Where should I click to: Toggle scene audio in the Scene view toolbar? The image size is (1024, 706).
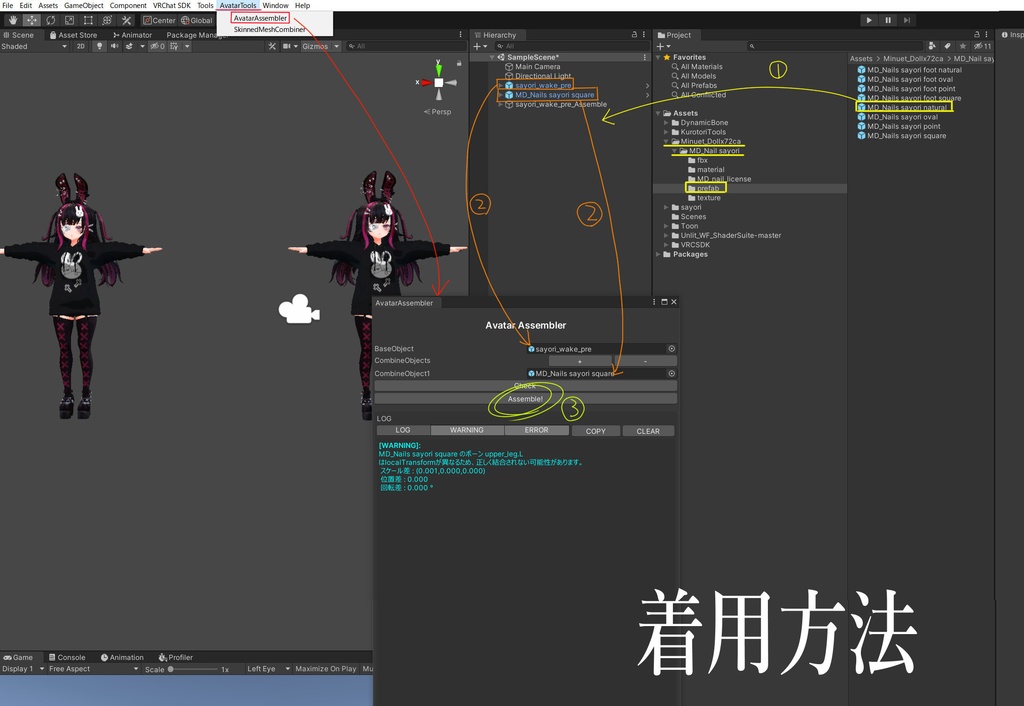point(114,45)
